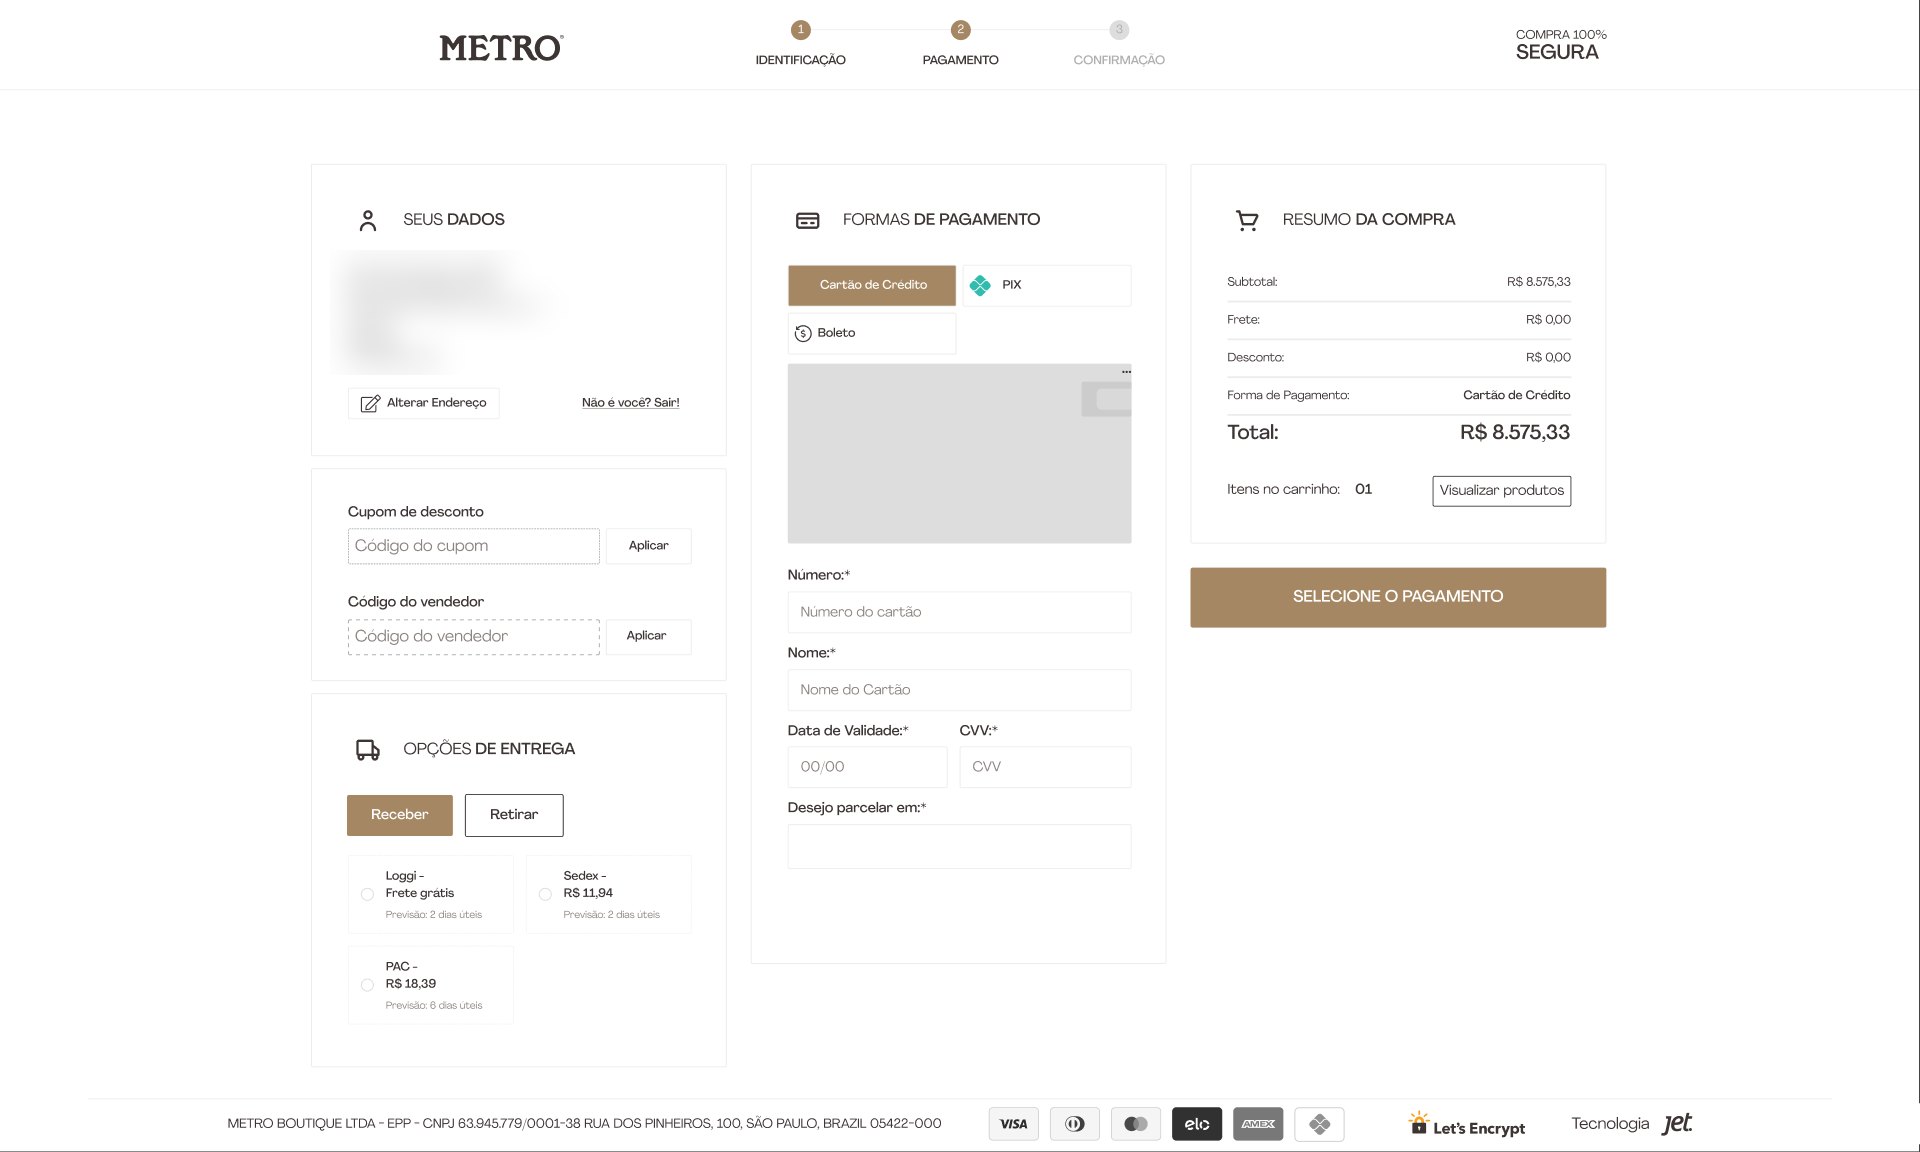Click the Visa card logo in footer

click(x=1014, y=1124)
